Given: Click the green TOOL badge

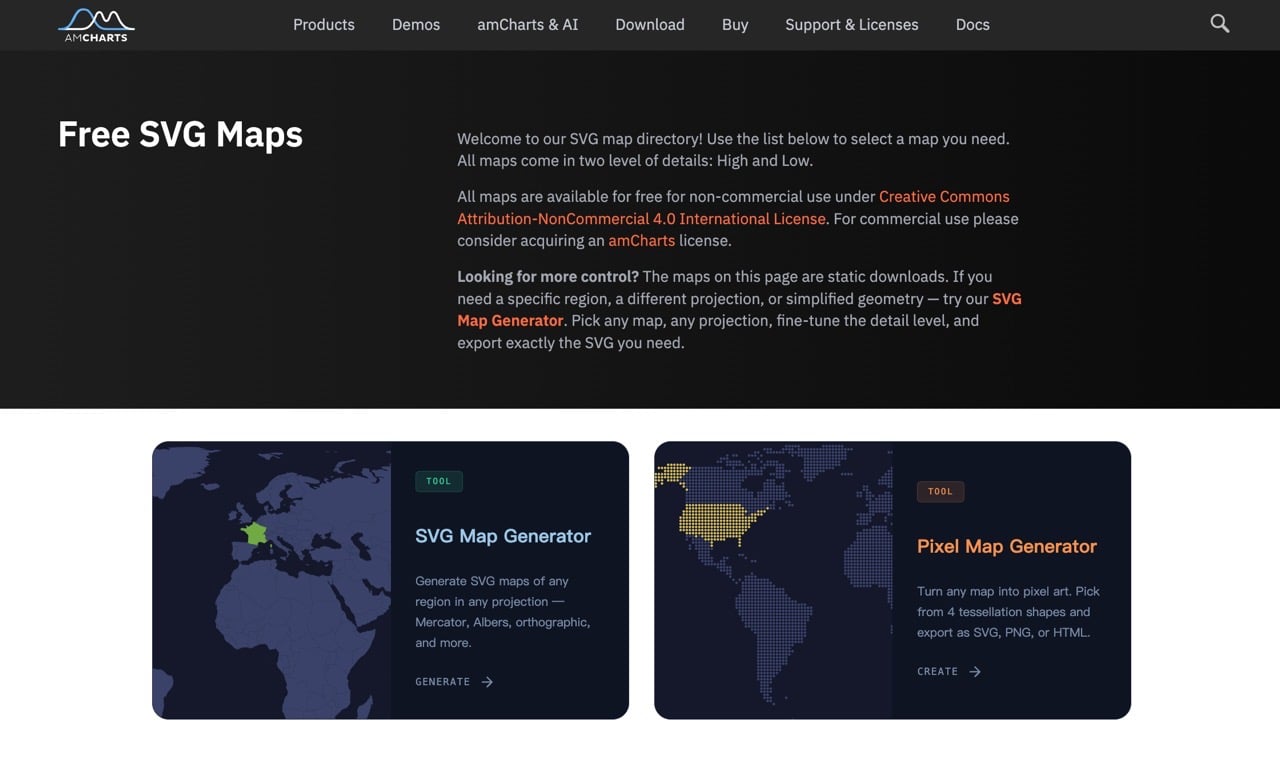Looking at the screenshot, I should click(x=439, y=481).
